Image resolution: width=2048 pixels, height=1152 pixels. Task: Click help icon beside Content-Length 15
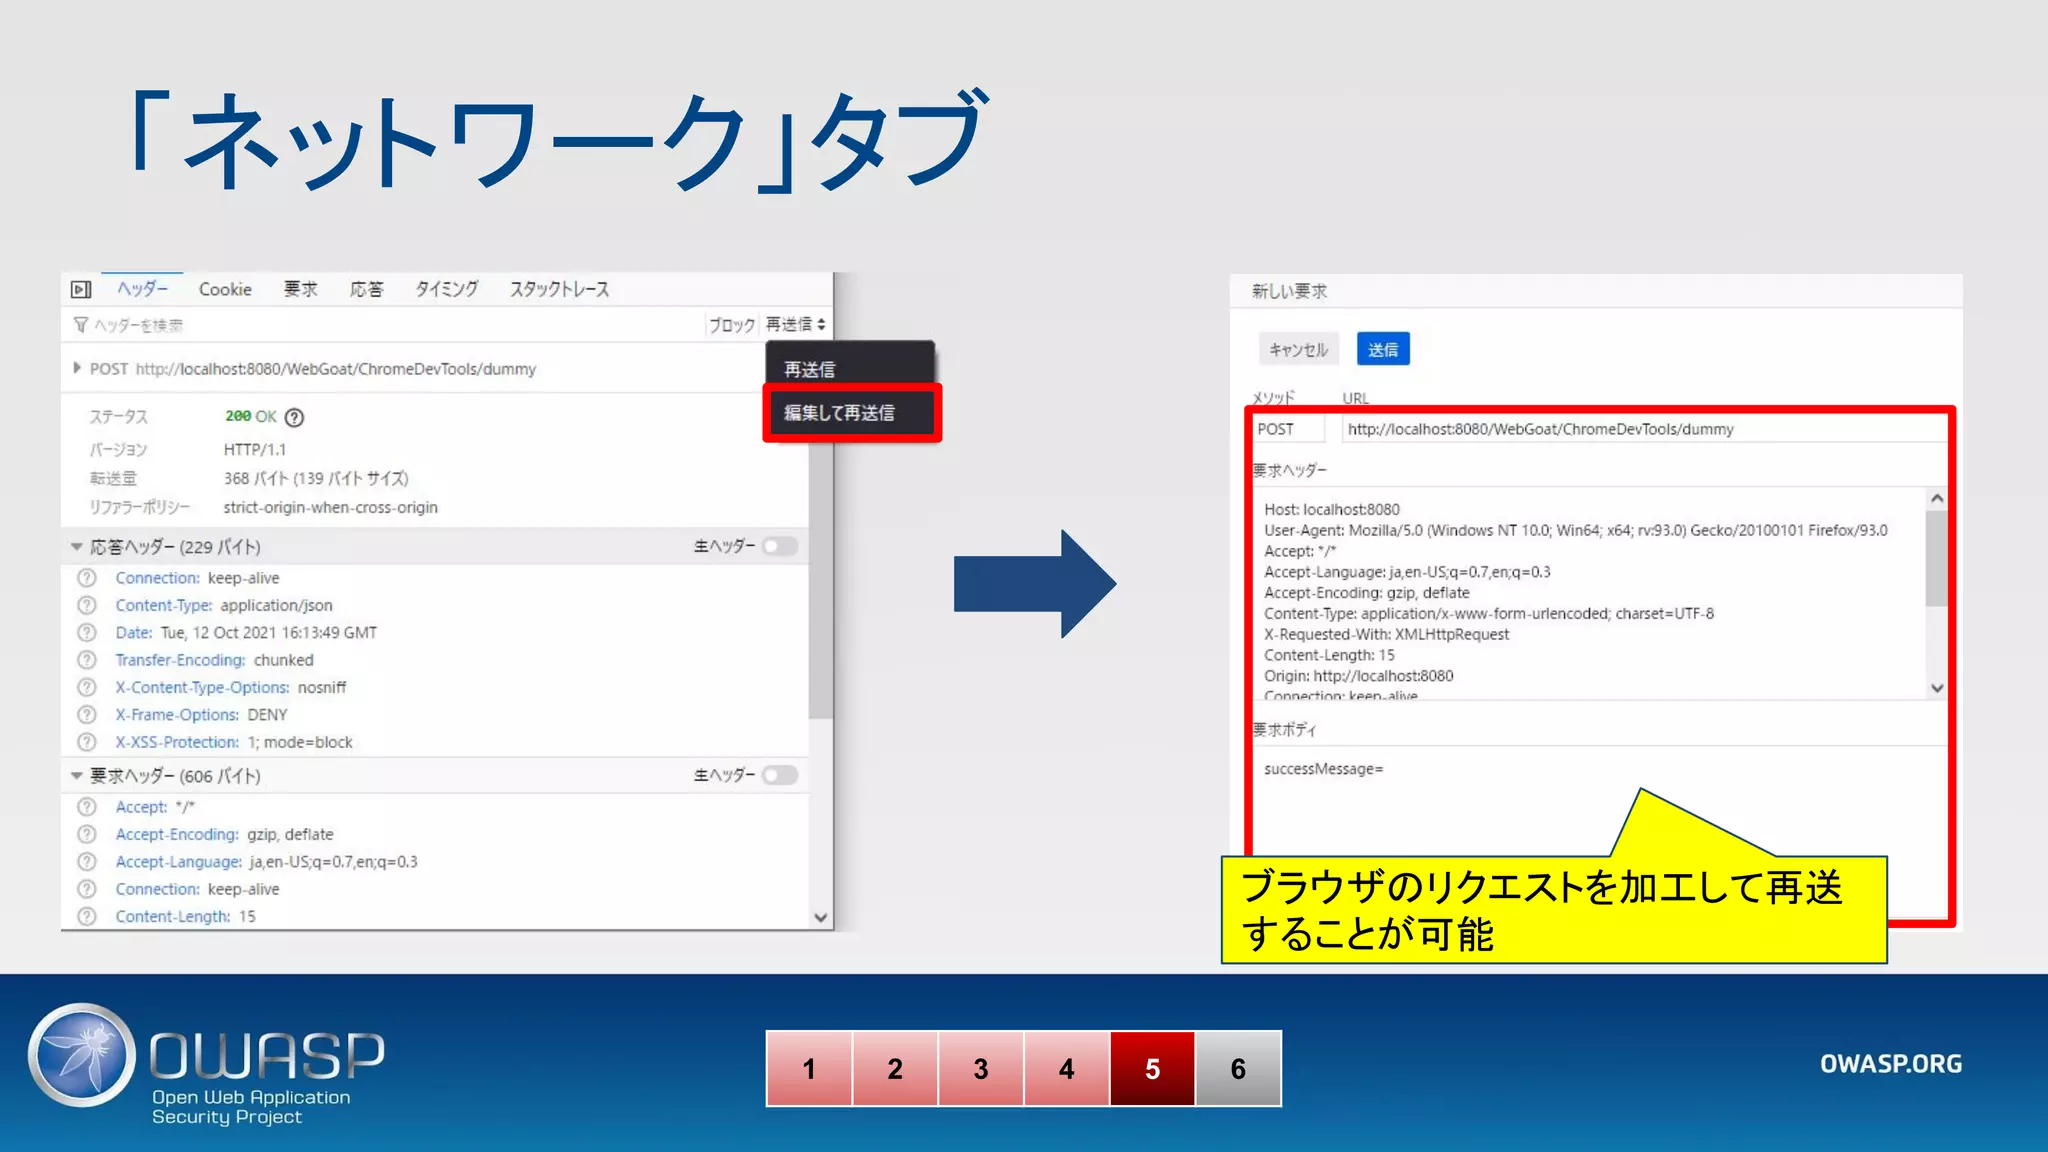click(87, 917)
